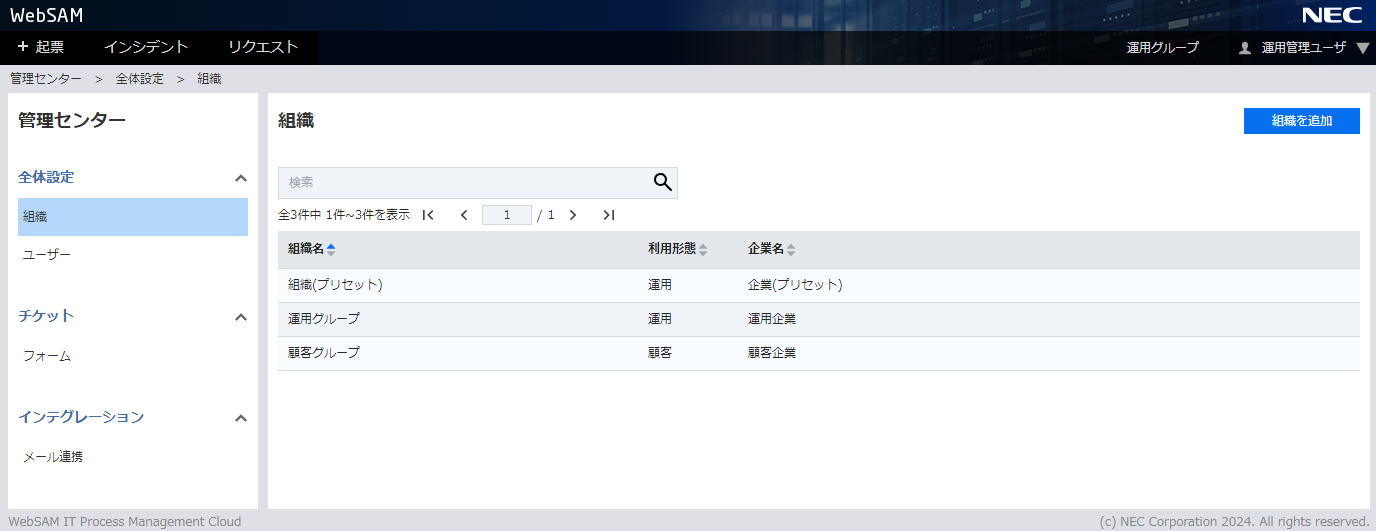Jump to last page of results

(608, 215)
